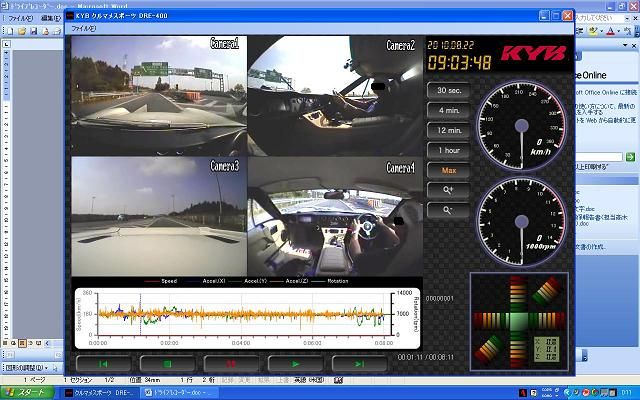The height and width of the screenshot is (400, 640).
Task: Click Word's font color A icon
Action: click(x=611, y=31)
